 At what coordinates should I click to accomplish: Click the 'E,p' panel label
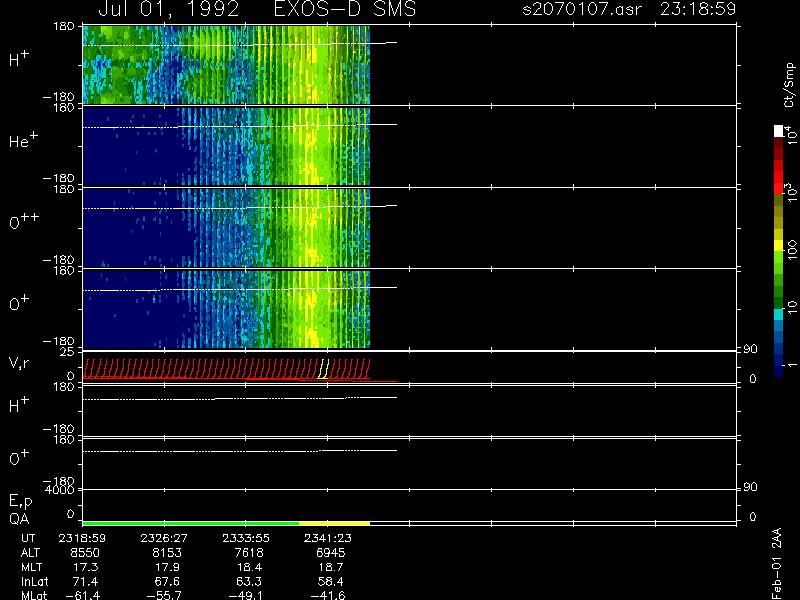point(20,501)
